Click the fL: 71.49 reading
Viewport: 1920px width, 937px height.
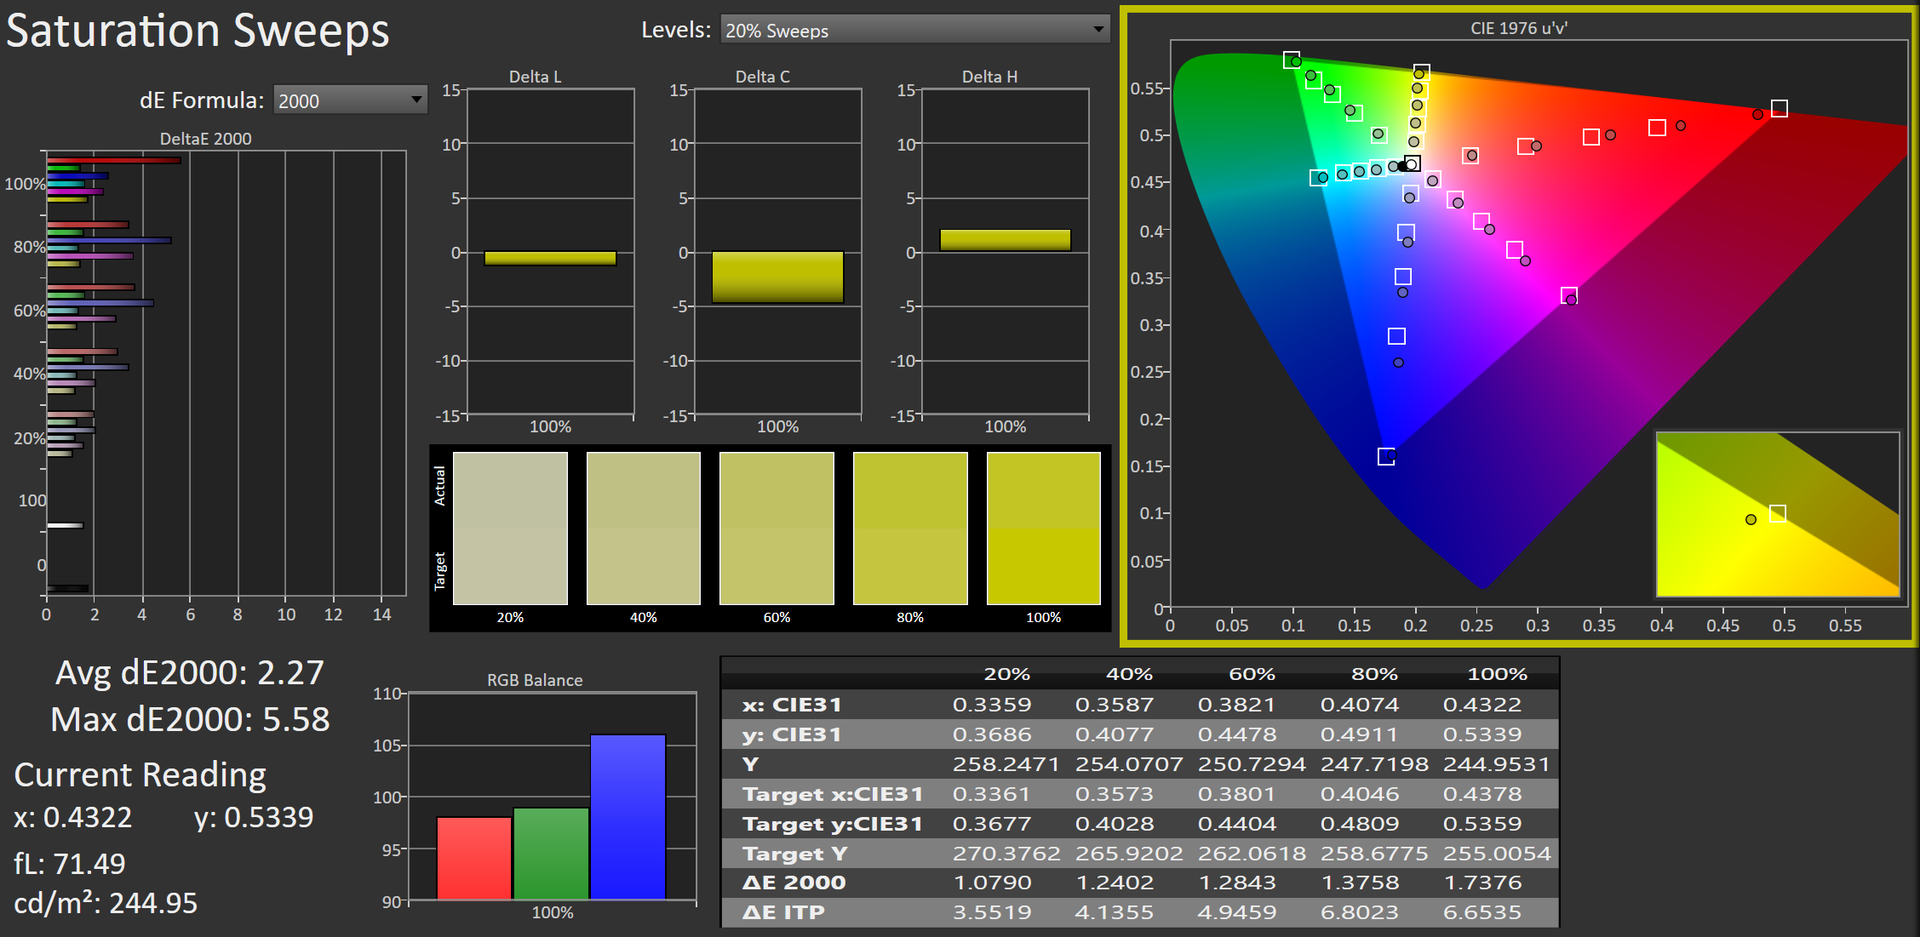click(70, 863)
